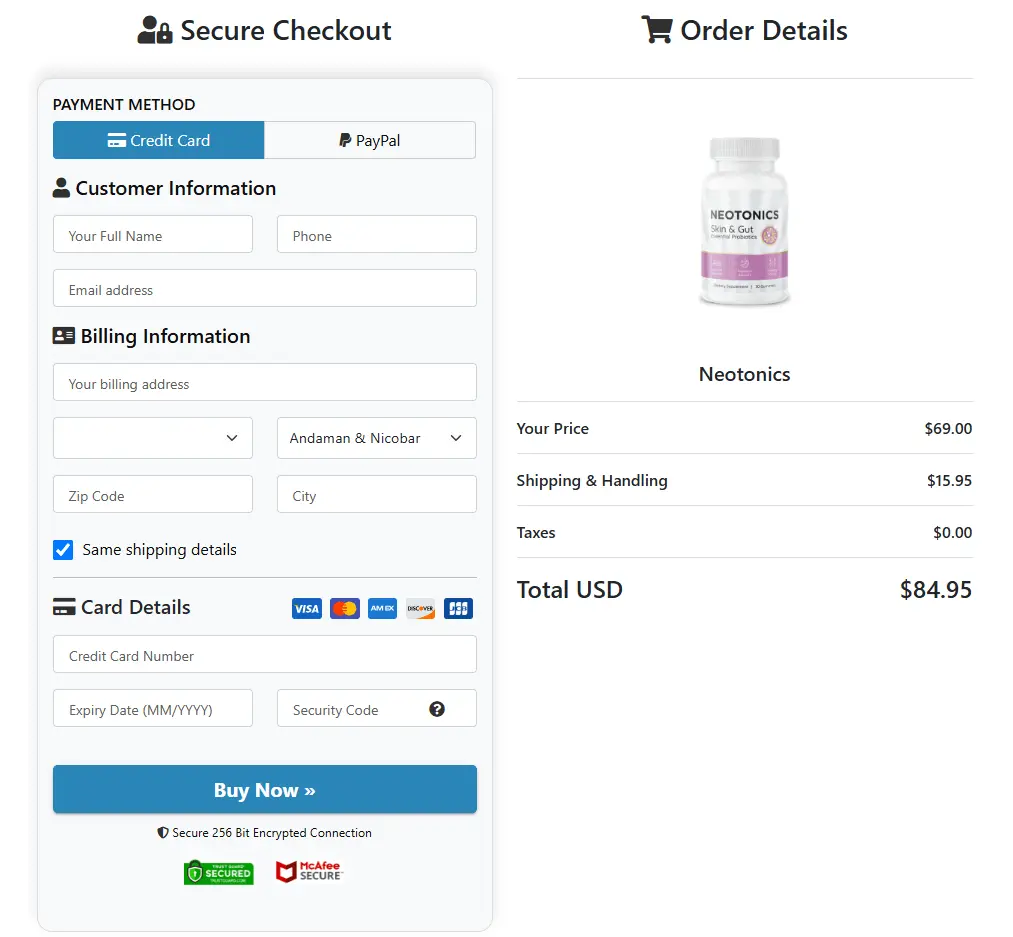Focus the Your Full Name field
1013x937 pixels.
tap(153, 236)
